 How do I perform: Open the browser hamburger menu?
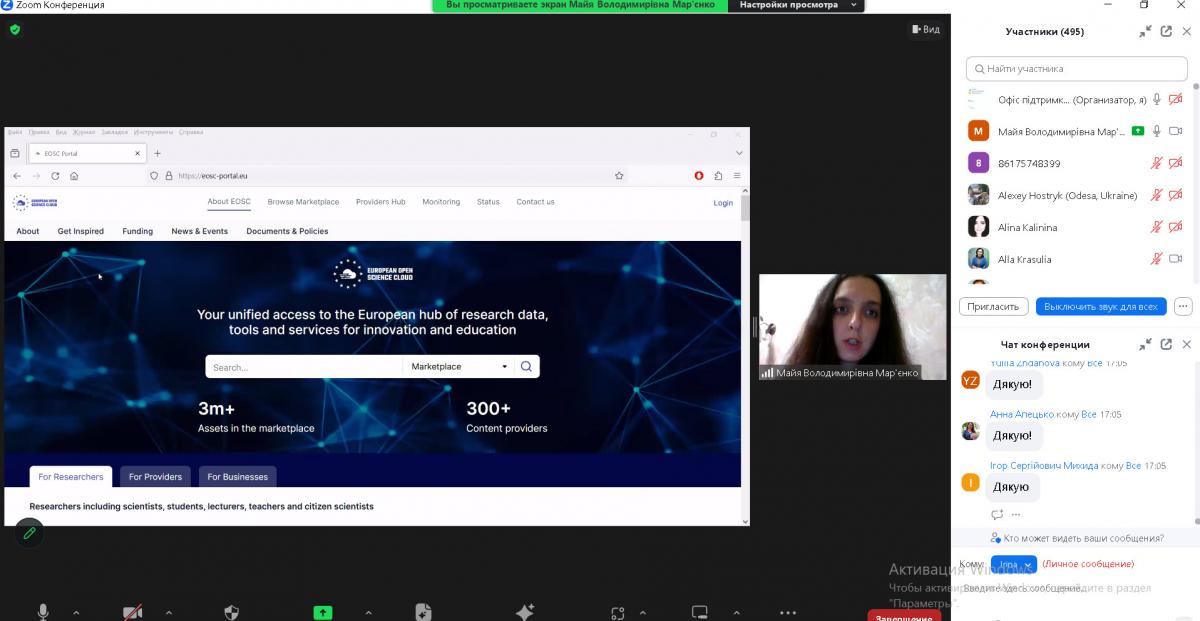(x=737, y=175)
